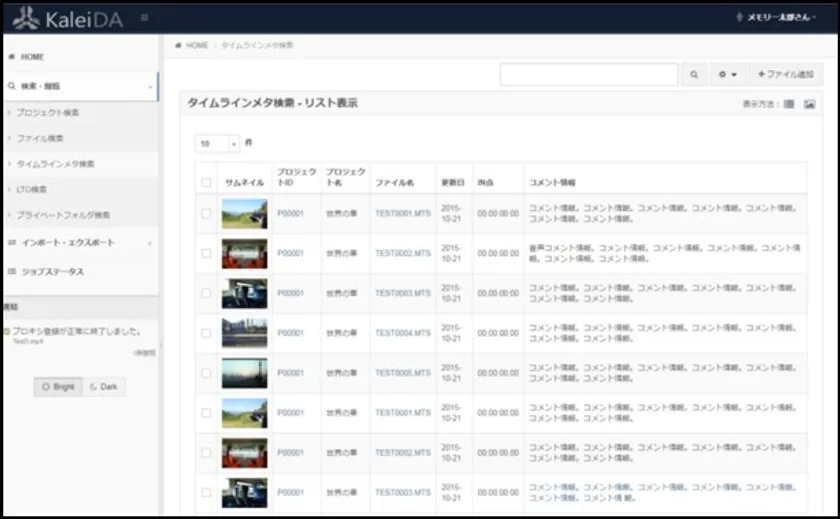Toggle the sidebar hamburger menu icon
Viewport: 840px width, 519px height.
[x=145, y=18]
